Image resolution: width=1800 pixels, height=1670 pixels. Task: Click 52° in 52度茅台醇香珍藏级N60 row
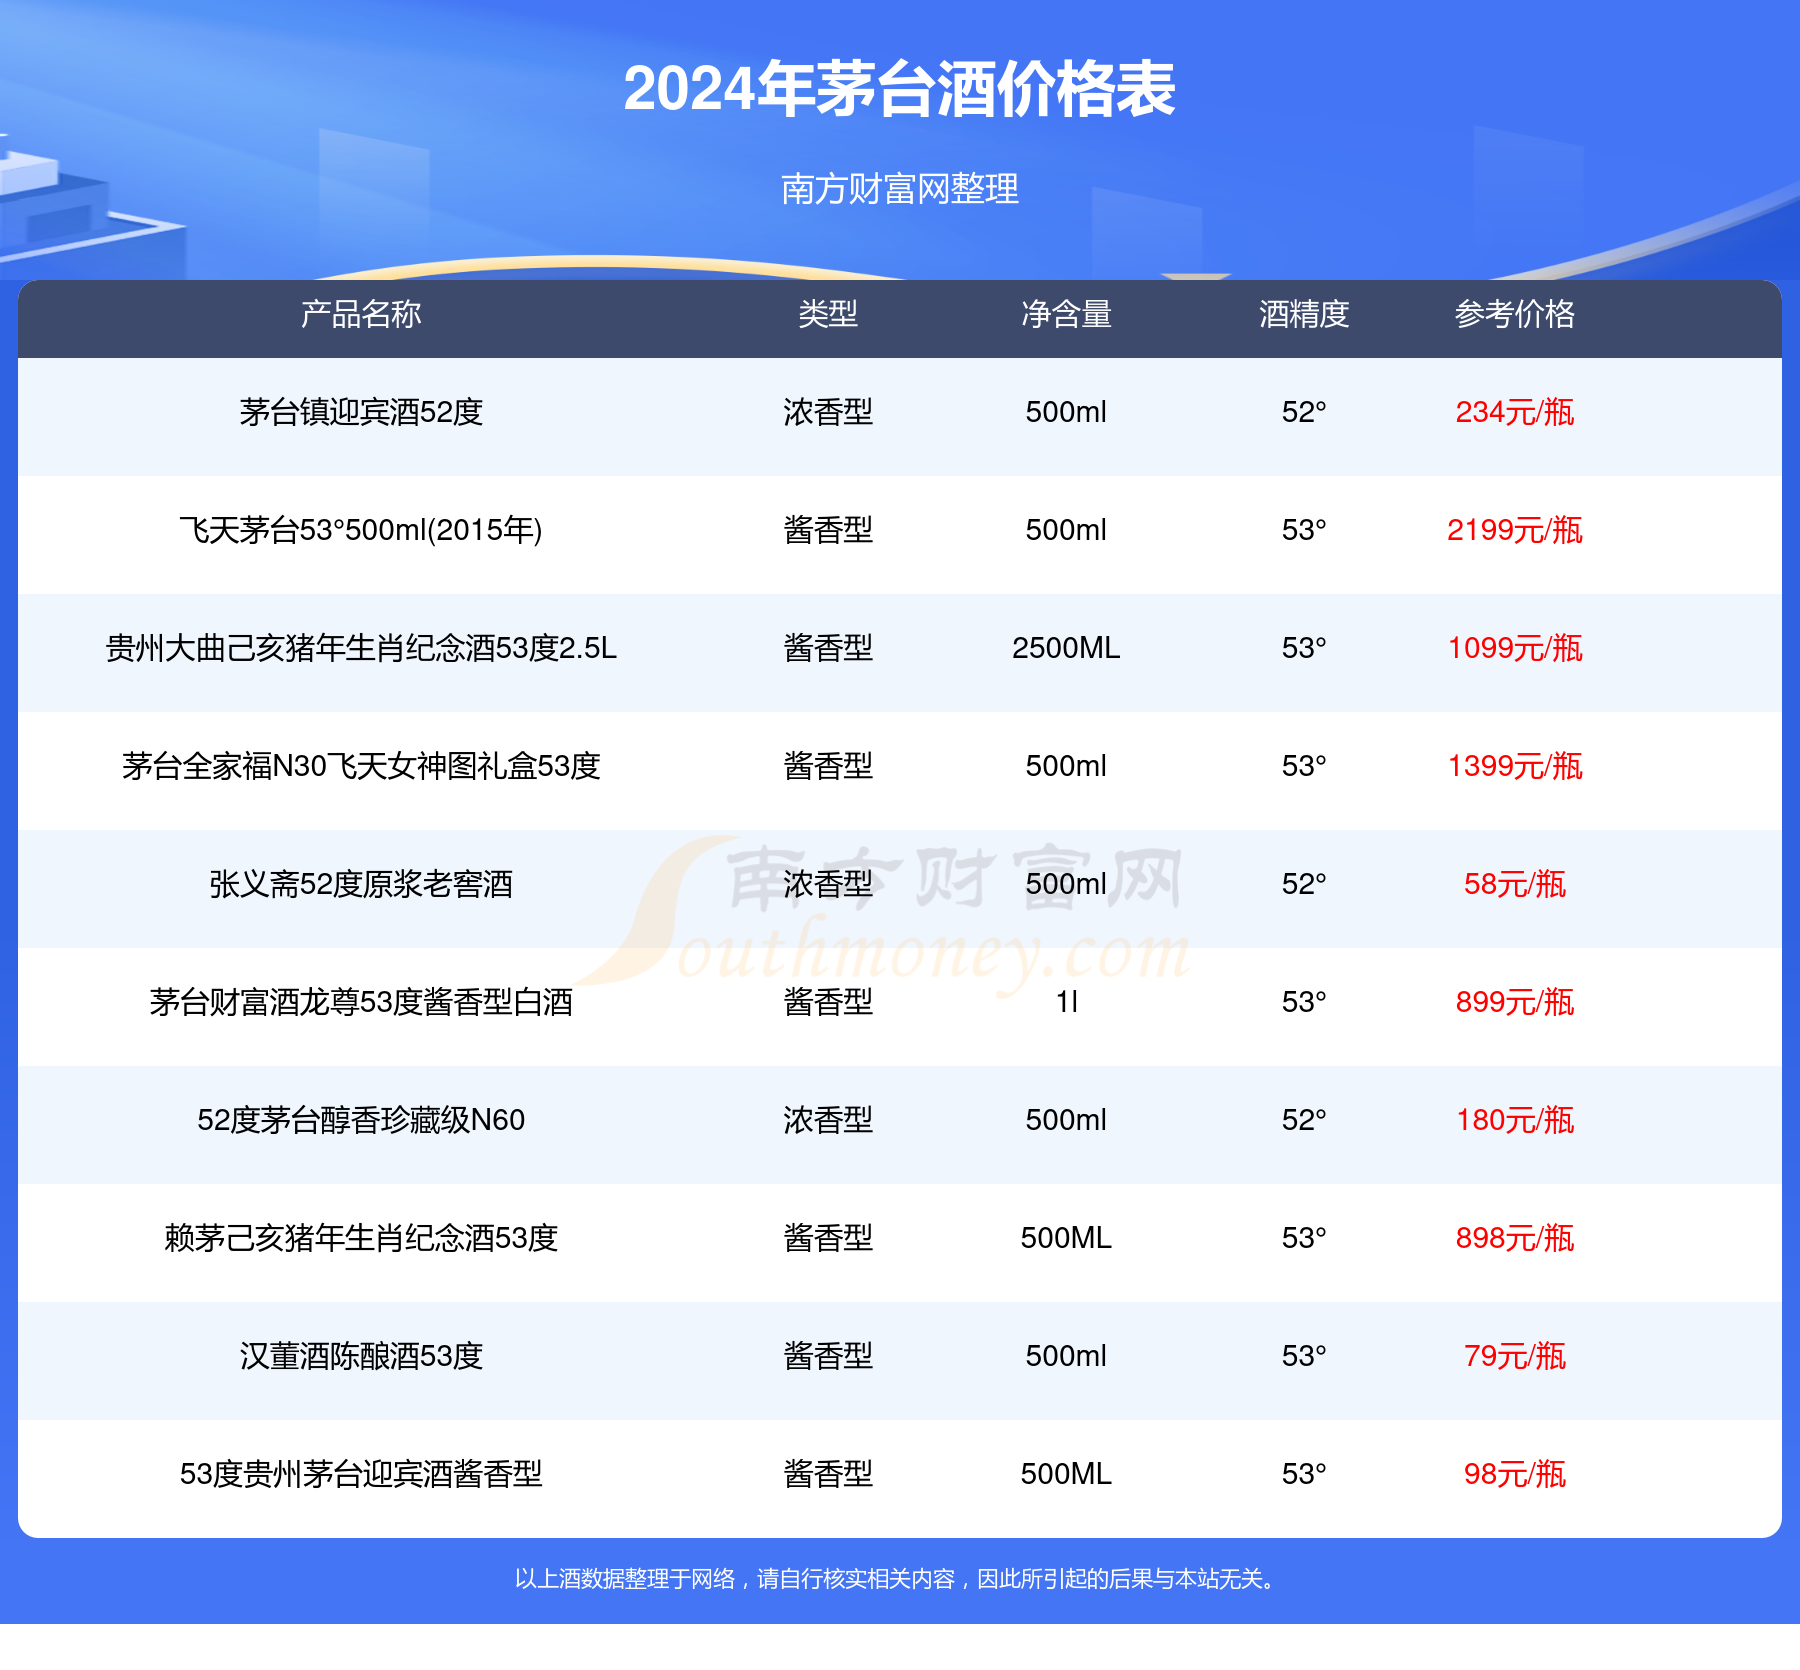pos(1304,1120)
